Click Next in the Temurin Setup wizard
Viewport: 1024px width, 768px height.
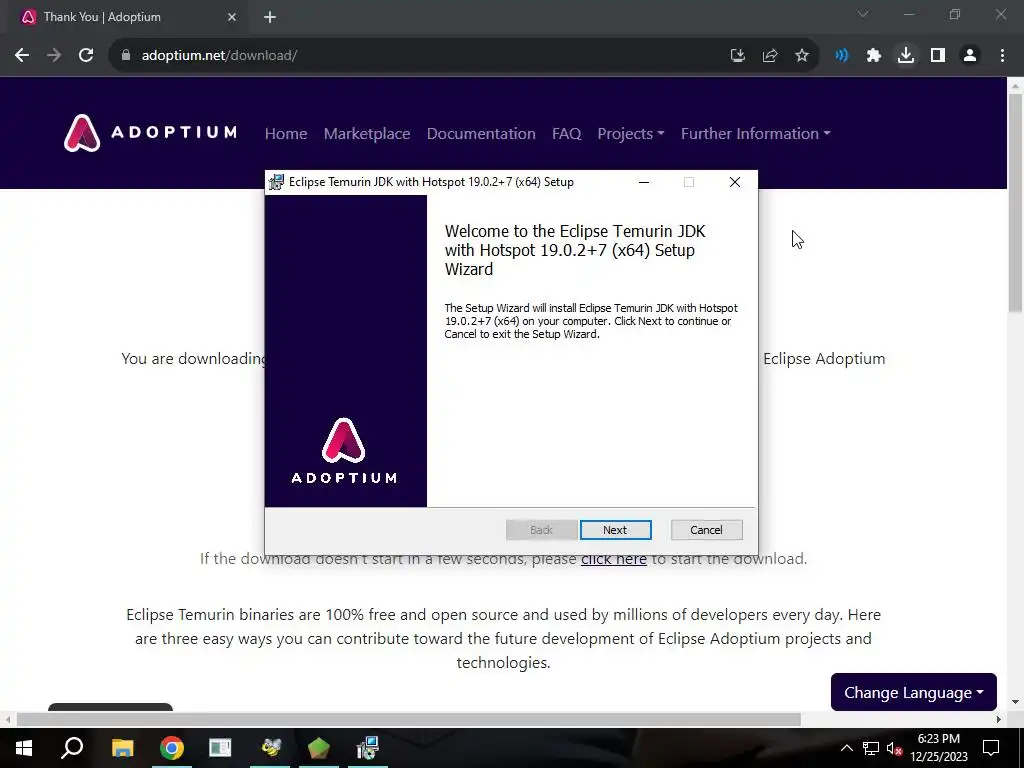615,530
